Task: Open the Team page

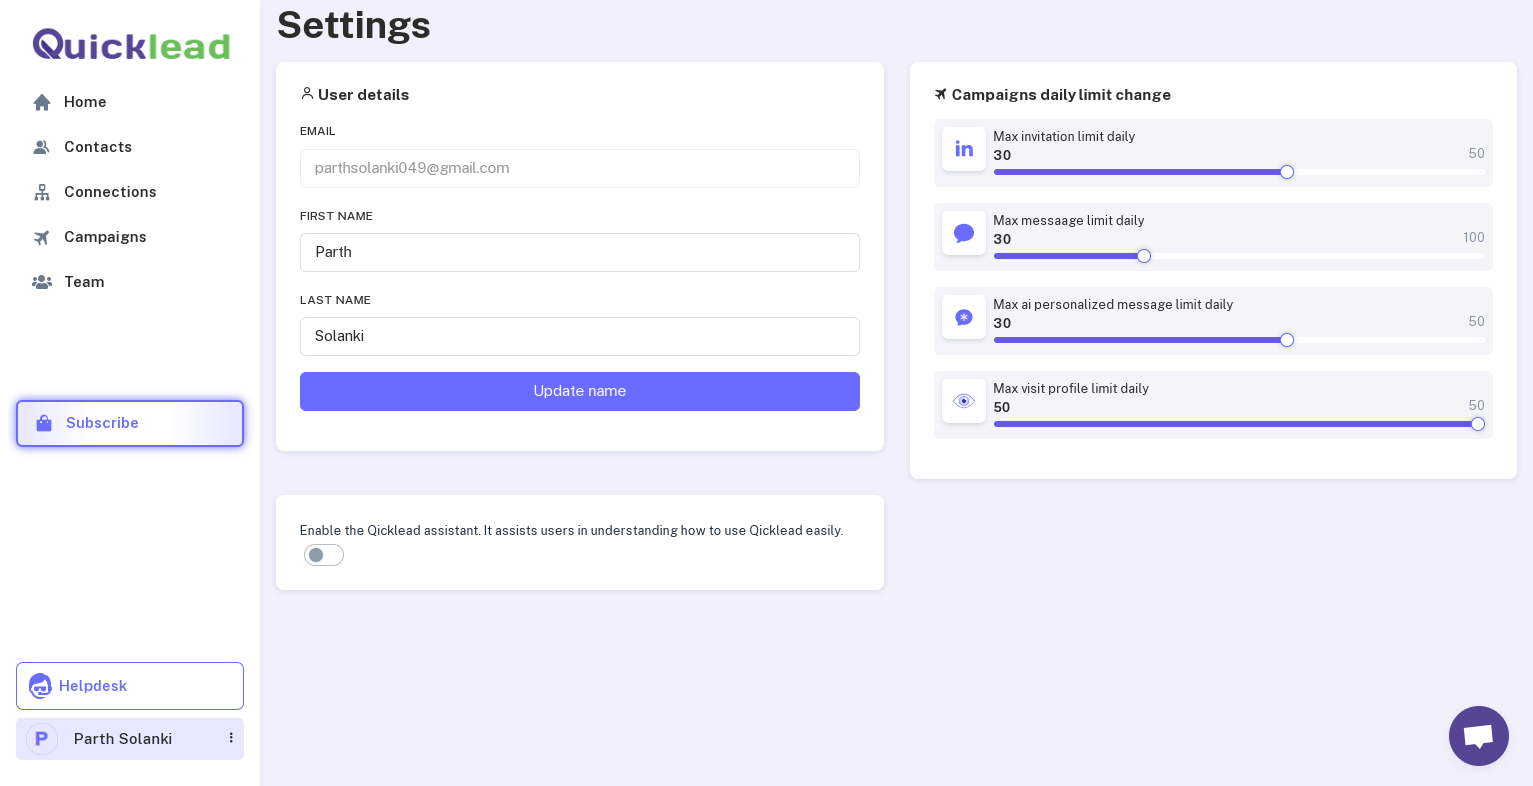Action: click(x=84, y=282)
